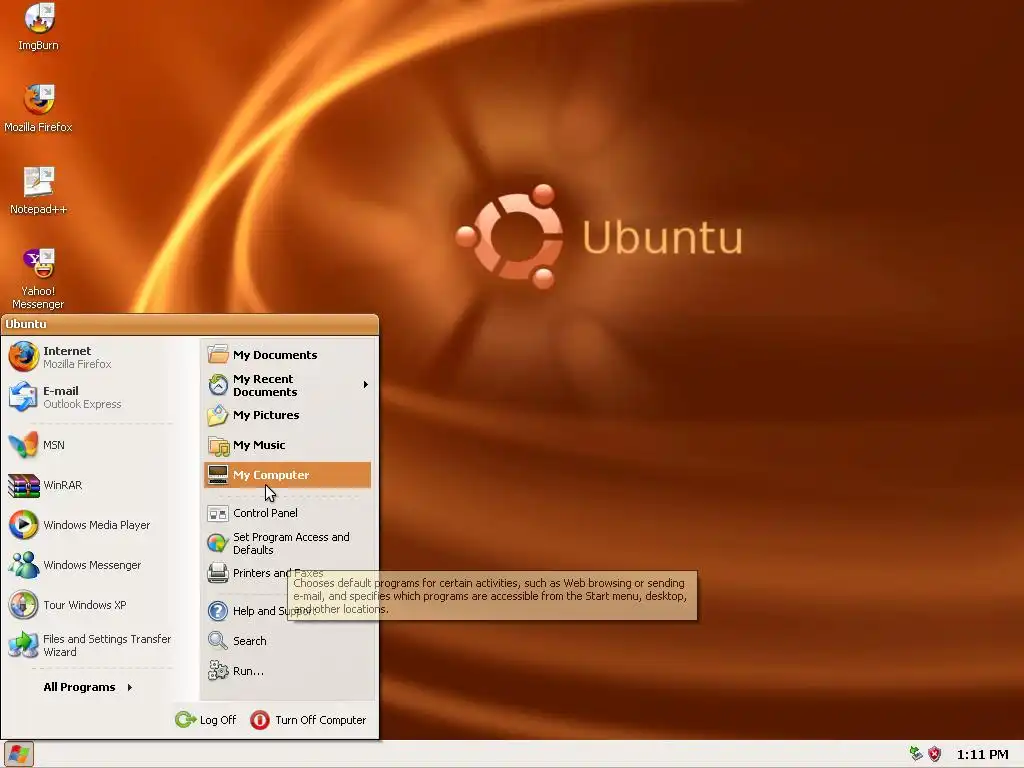The image size is (1024, 768).
Task: Click the My Documents label
Action: pyautogui.click(x=275, y=355)
